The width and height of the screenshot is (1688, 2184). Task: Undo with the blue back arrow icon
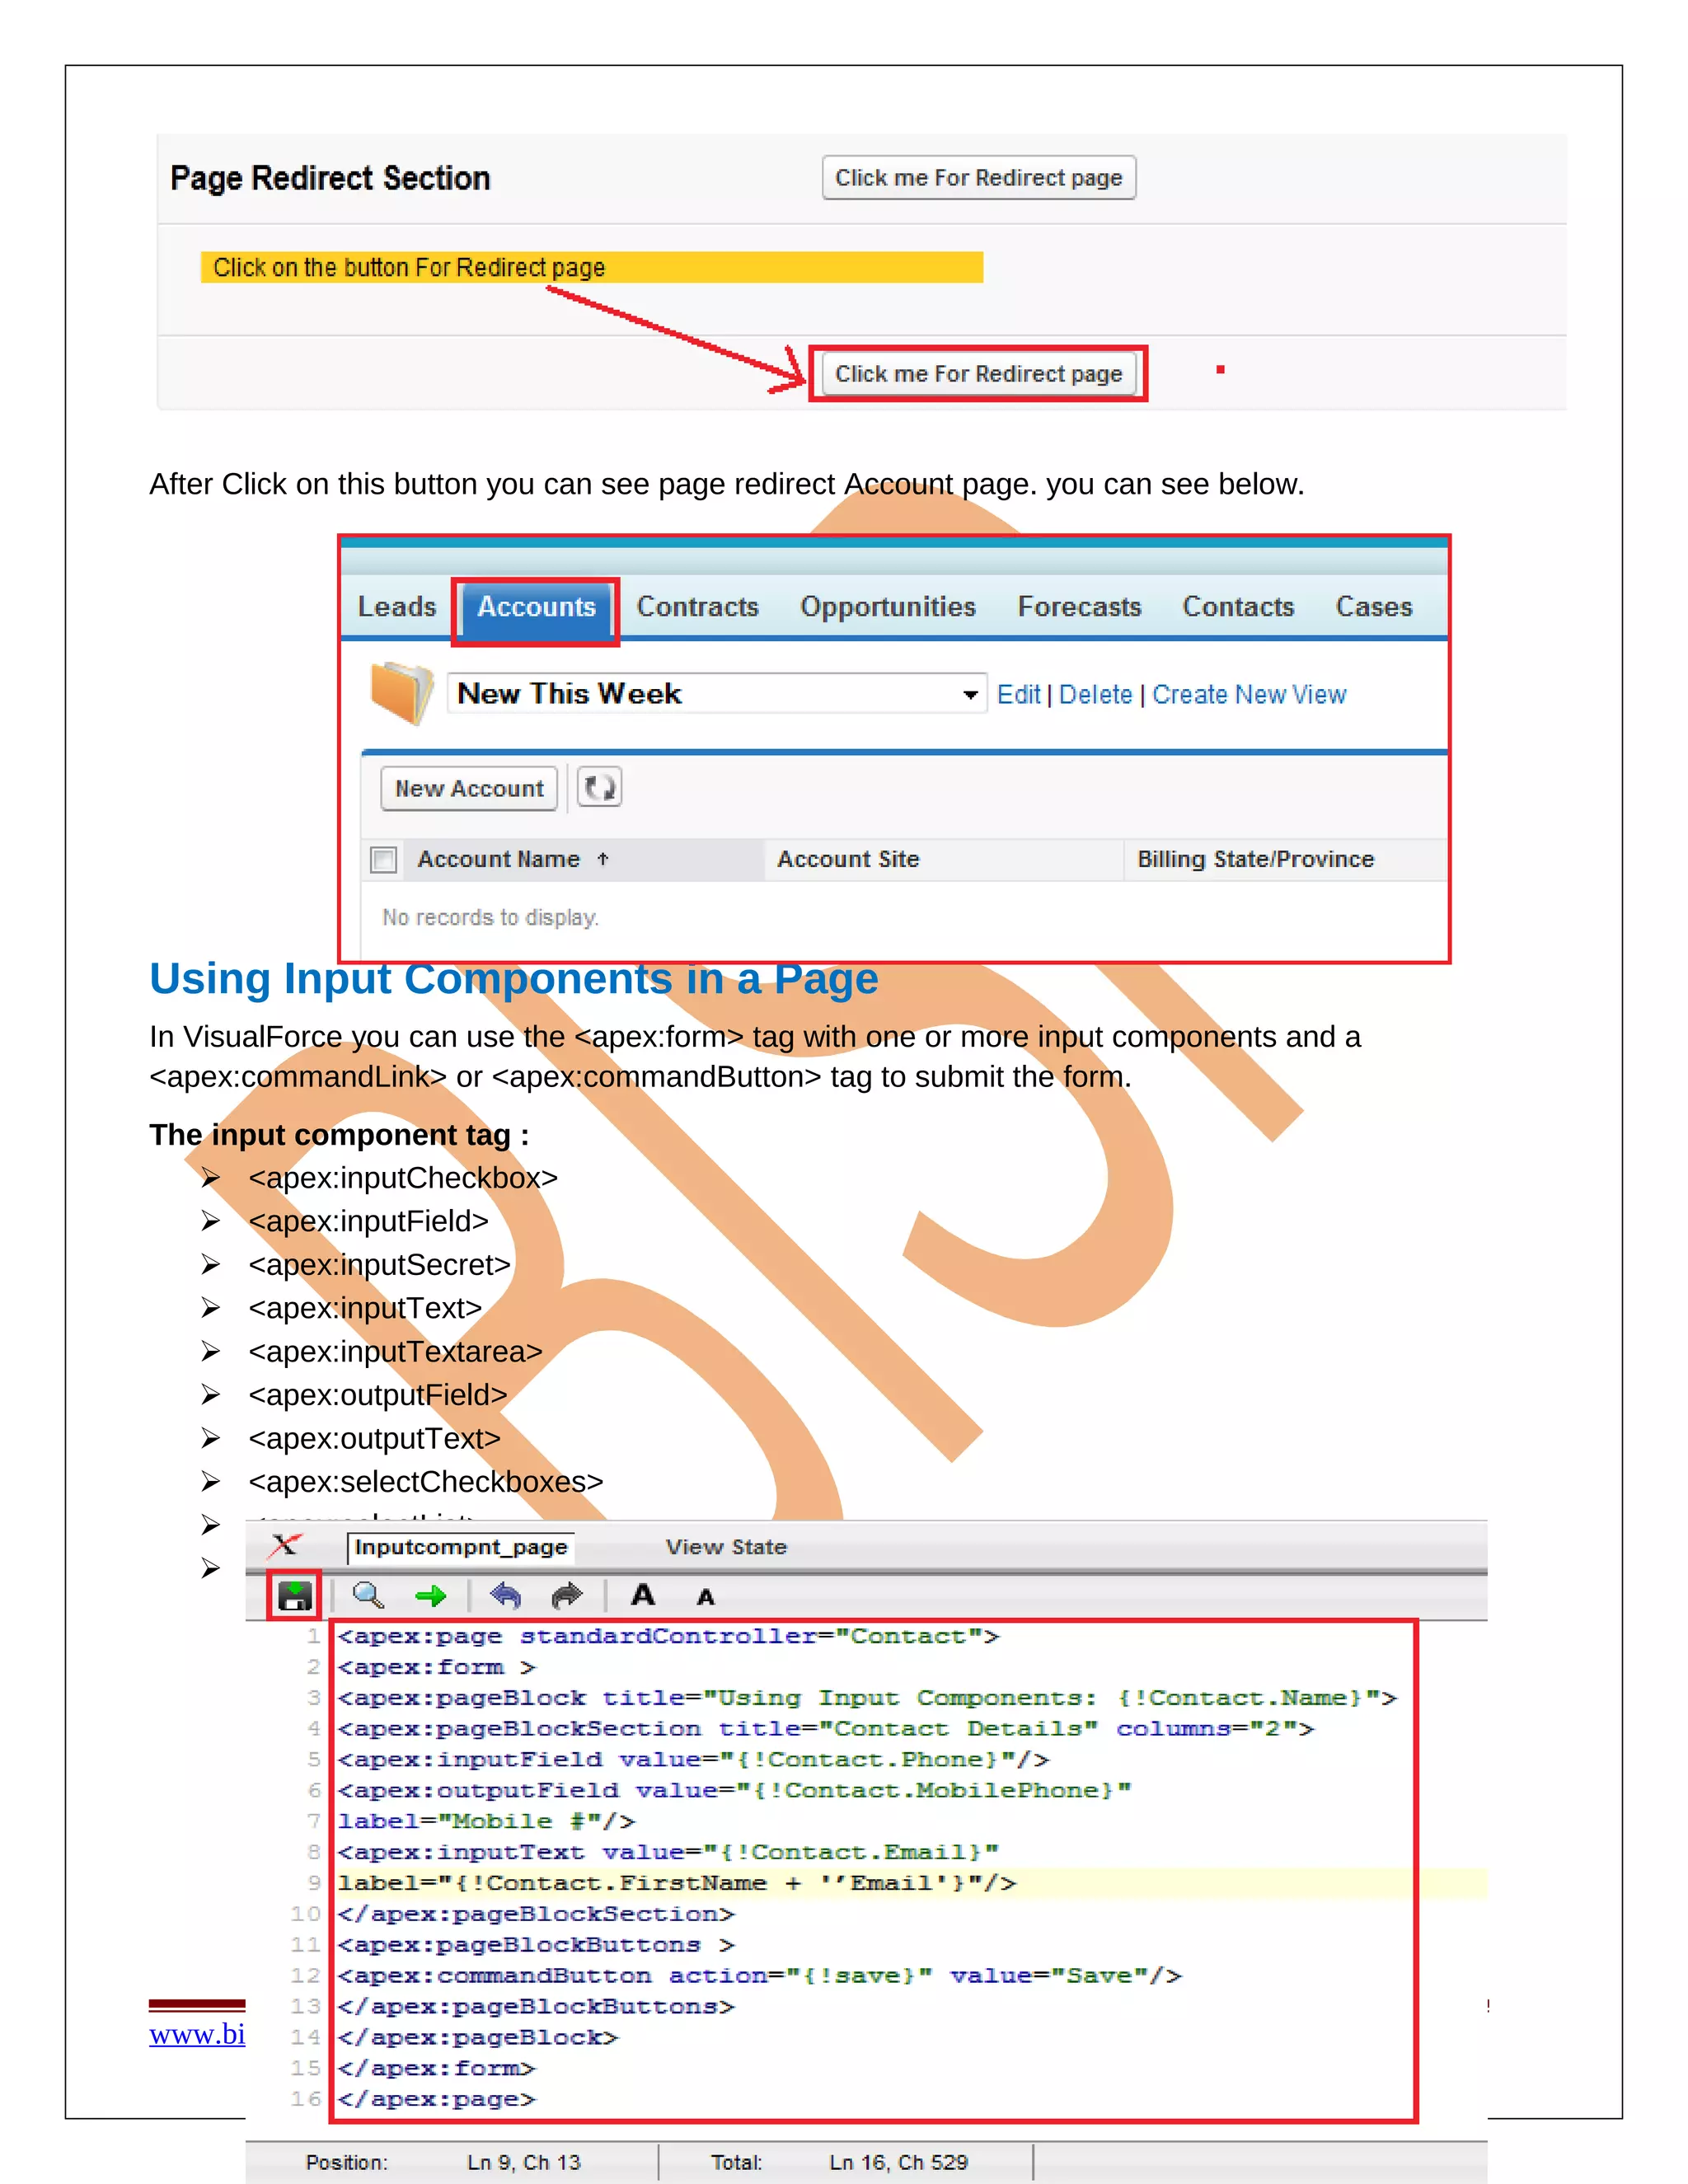point(505,1595)
